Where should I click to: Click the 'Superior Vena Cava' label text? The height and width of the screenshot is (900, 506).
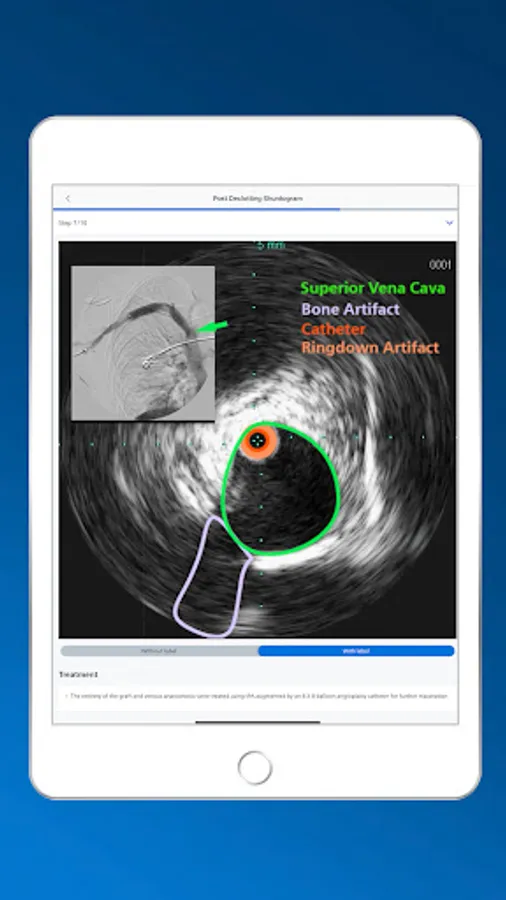tap(373, 288)
